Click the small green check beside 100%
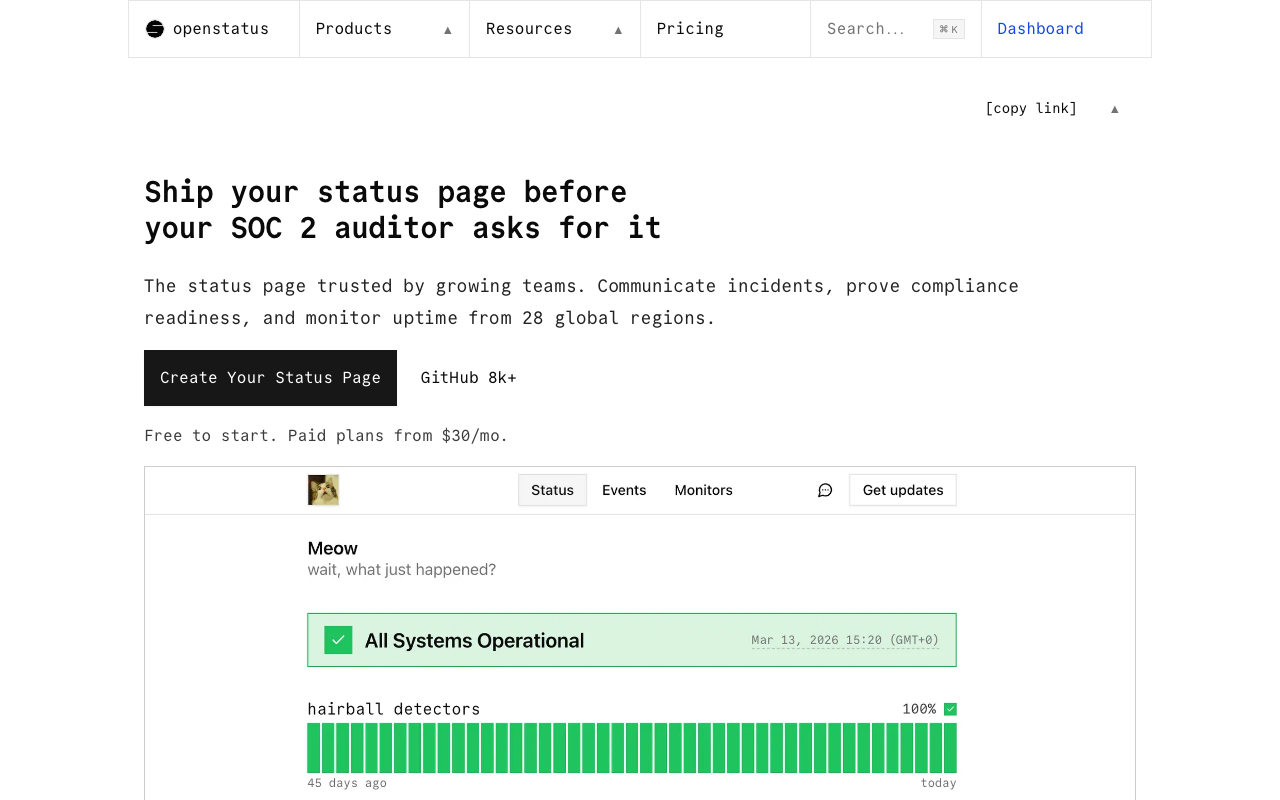The width and height of the screenshot is (1280, 800). coord(950,709)
